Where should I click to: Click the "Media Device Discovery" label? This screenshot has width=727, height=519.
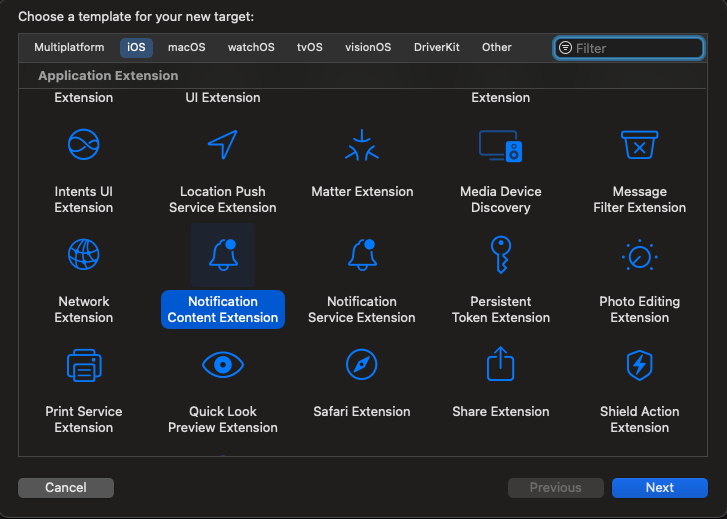[x=501, y=199]
